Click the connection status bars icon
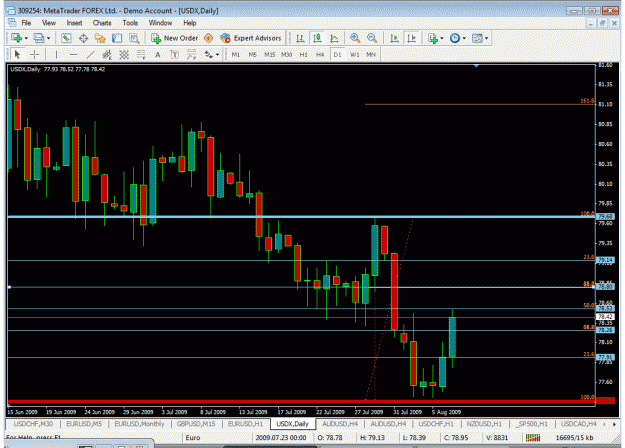Screen dimensions: 625x448 pyautogui.click(x=533, y=438)
